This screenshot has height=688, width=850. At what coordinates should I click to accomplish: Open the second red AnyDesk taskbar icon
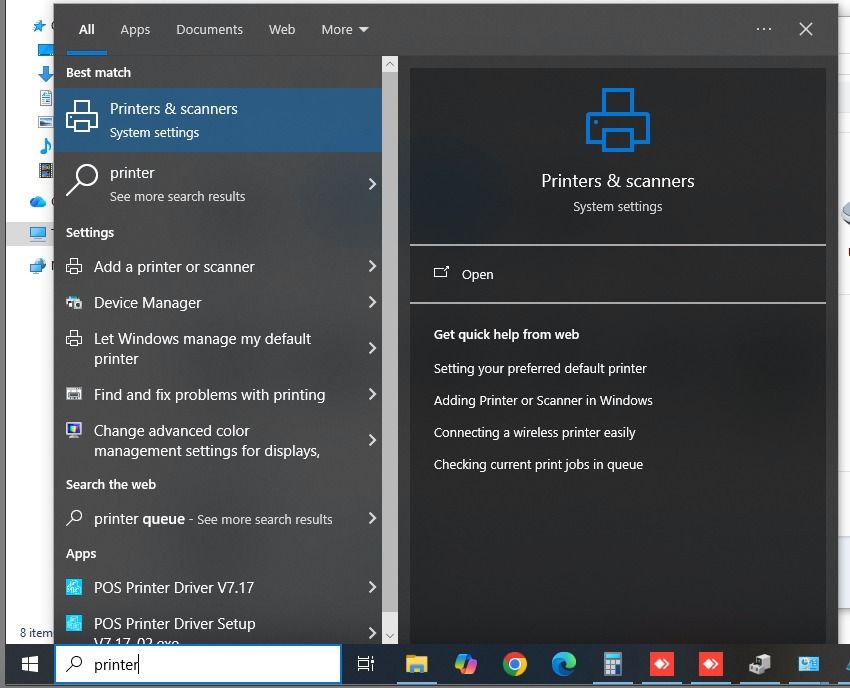click(x=711, y=664)
